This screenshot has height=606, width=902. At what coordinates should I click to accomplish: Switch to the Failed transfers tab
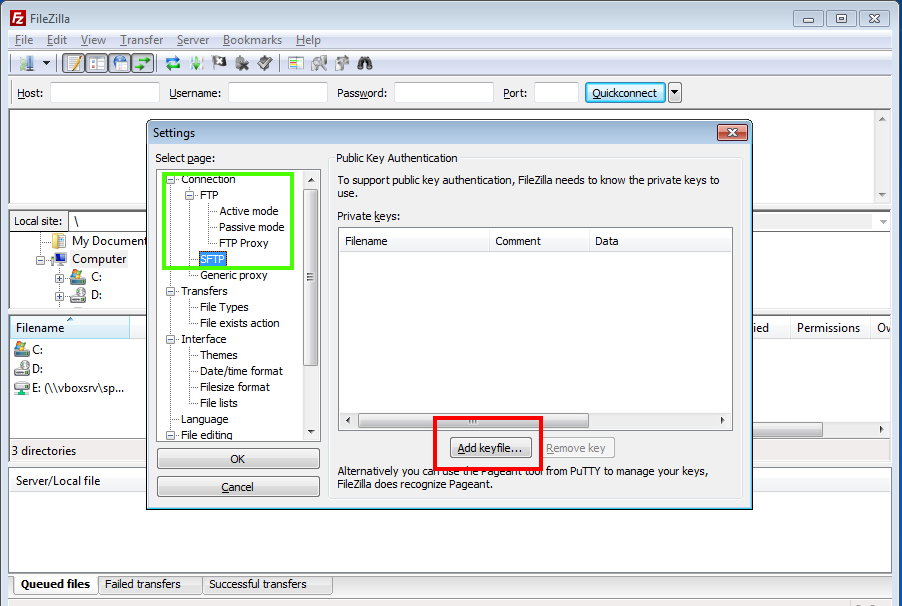pos(143,584)
